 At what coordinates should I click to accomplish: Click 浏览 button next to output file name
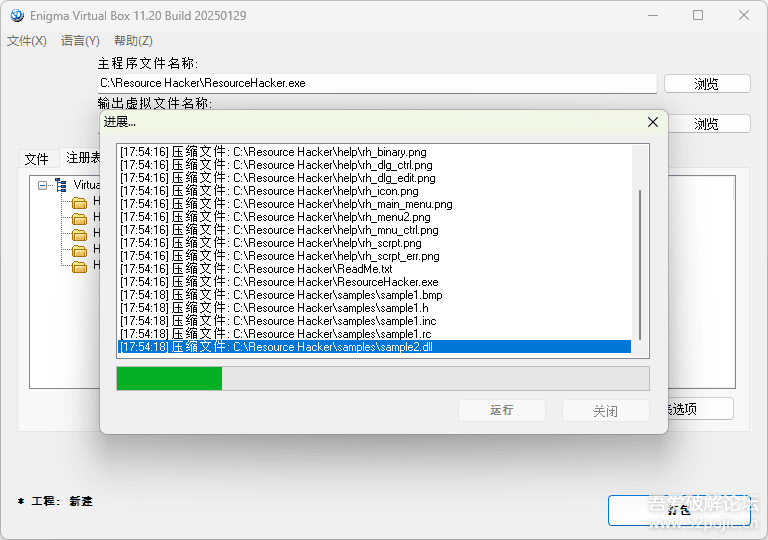709,123
